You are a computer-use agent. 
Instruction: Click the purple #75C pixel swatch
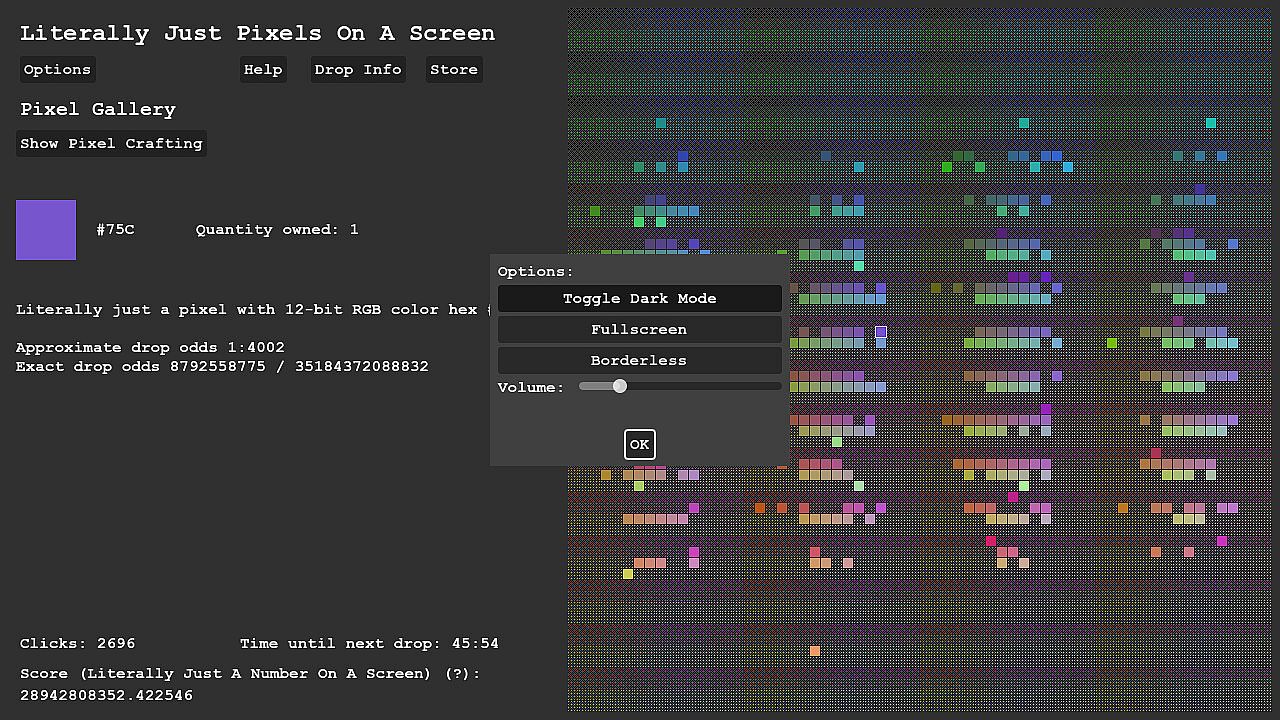[46, 230]
